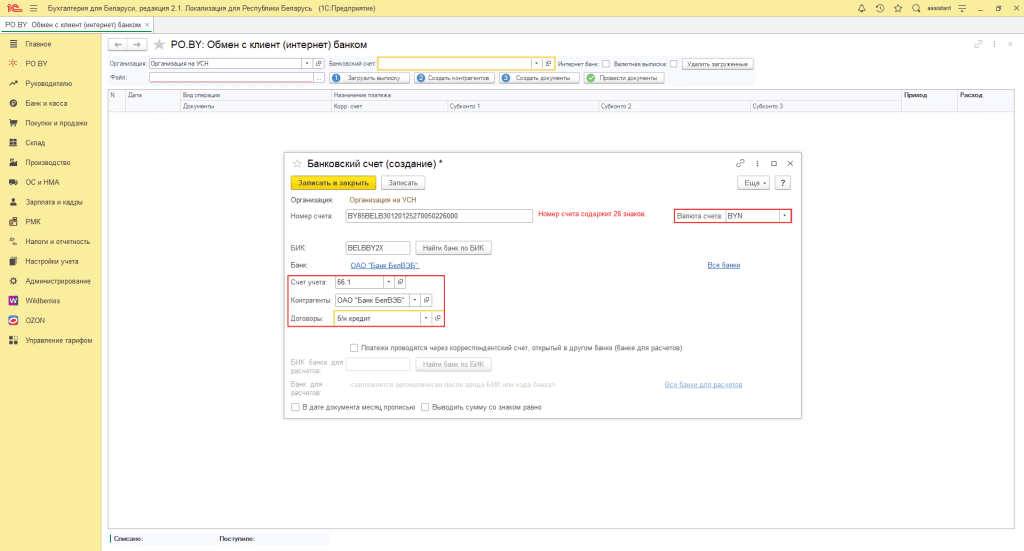Click the favorites star in top bar
This screenshot has width=1024, height=551.
pyautogui.click(x=896, y=8)
